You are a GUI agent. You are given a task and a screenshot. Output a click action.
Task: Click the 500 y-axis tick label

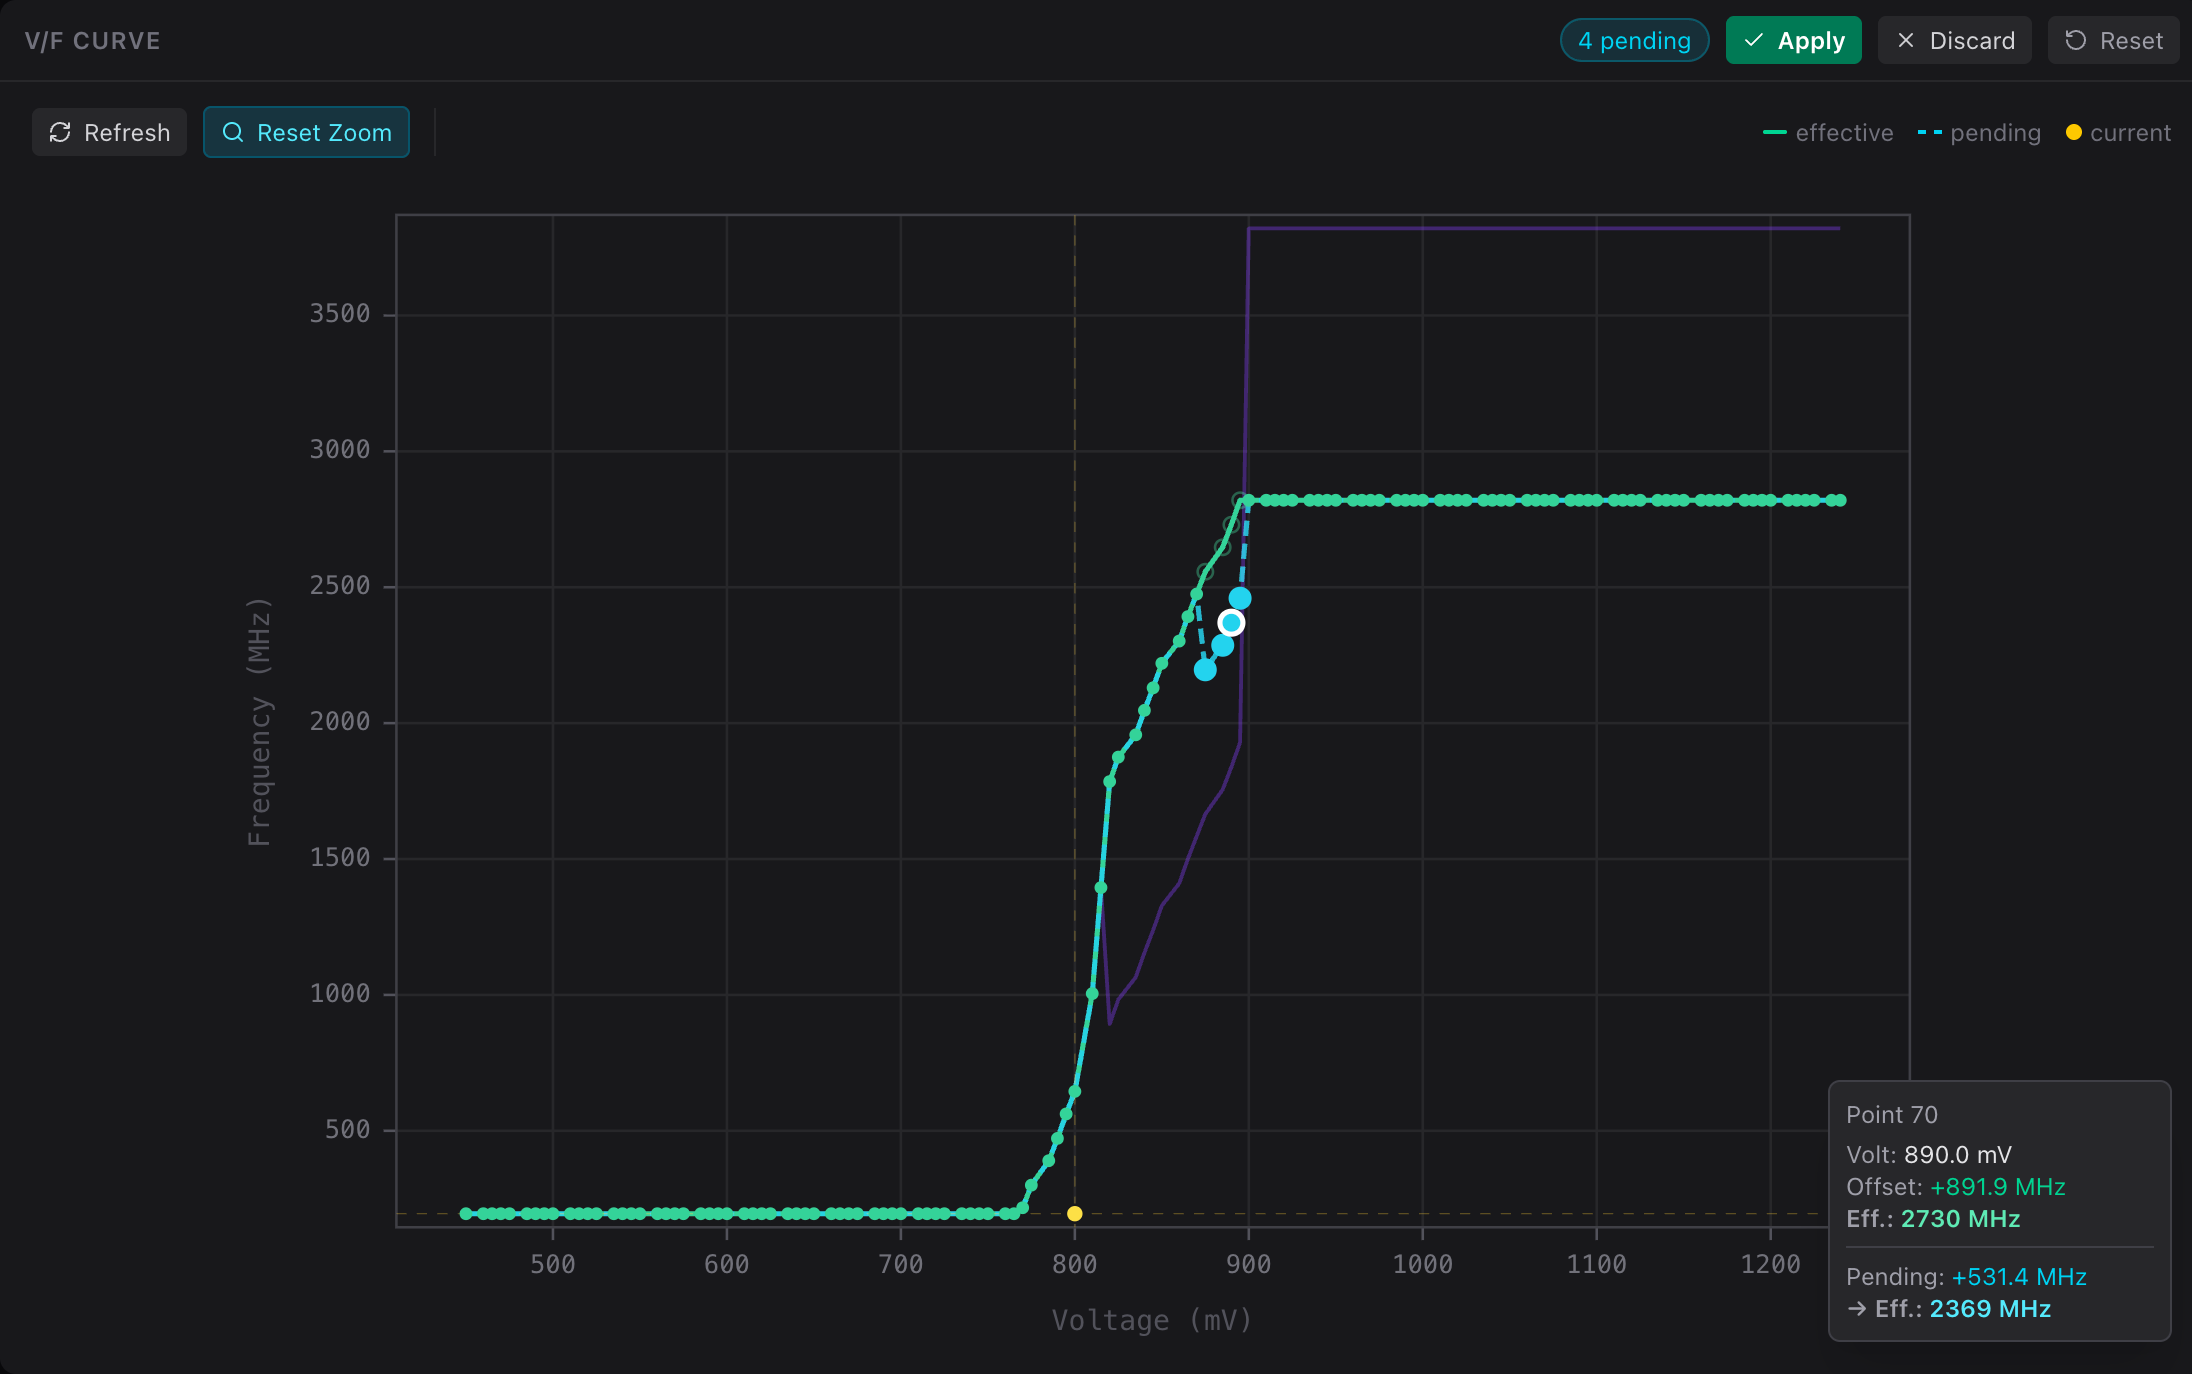pos(347,1130)
